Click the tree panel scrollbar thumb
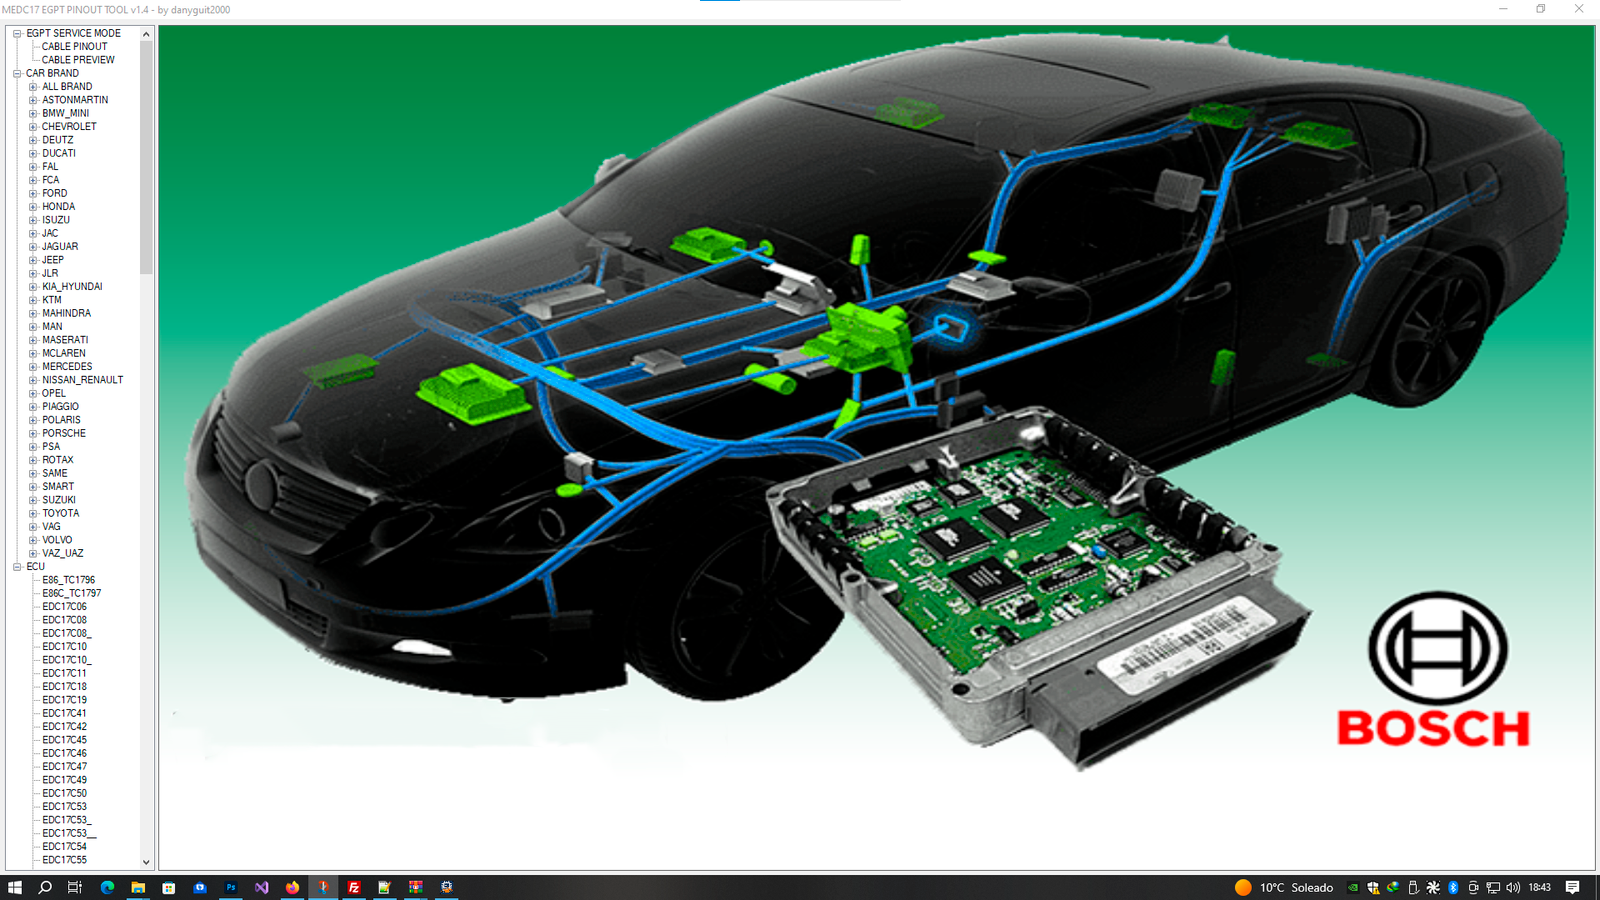1600x900 pixels. 146,155
